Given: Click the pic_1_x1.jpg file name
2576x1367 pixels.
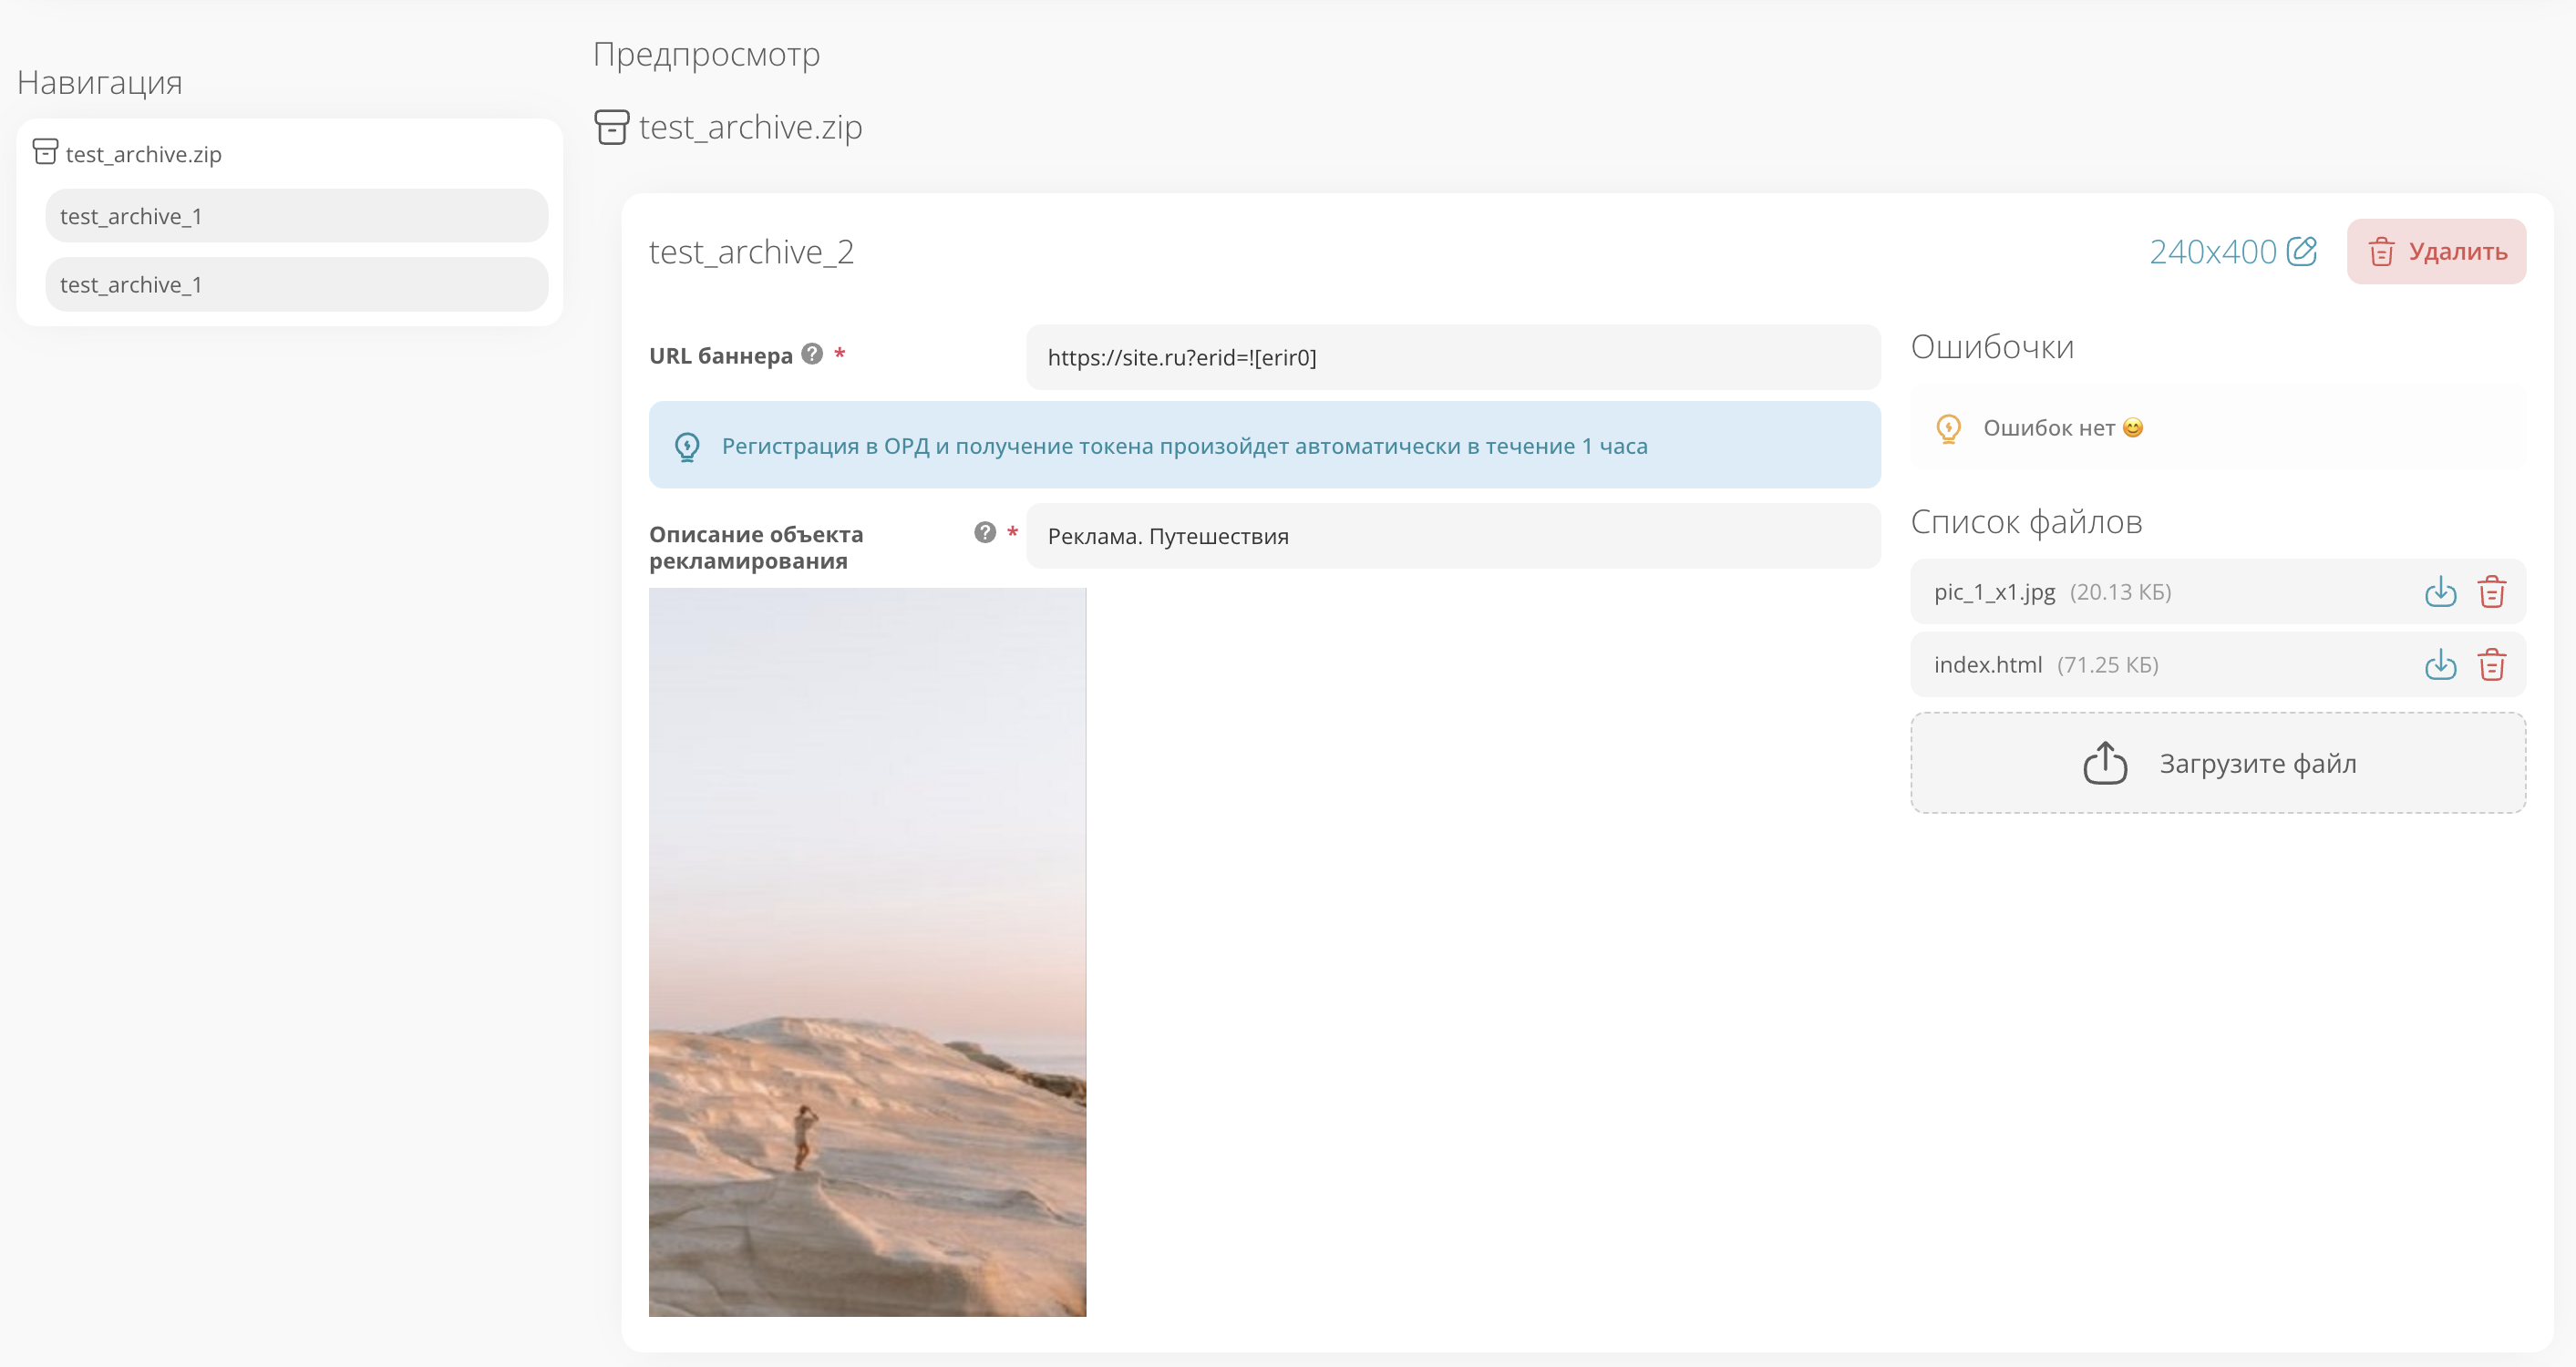Looking at the screenshot, I should (1994, 592).
